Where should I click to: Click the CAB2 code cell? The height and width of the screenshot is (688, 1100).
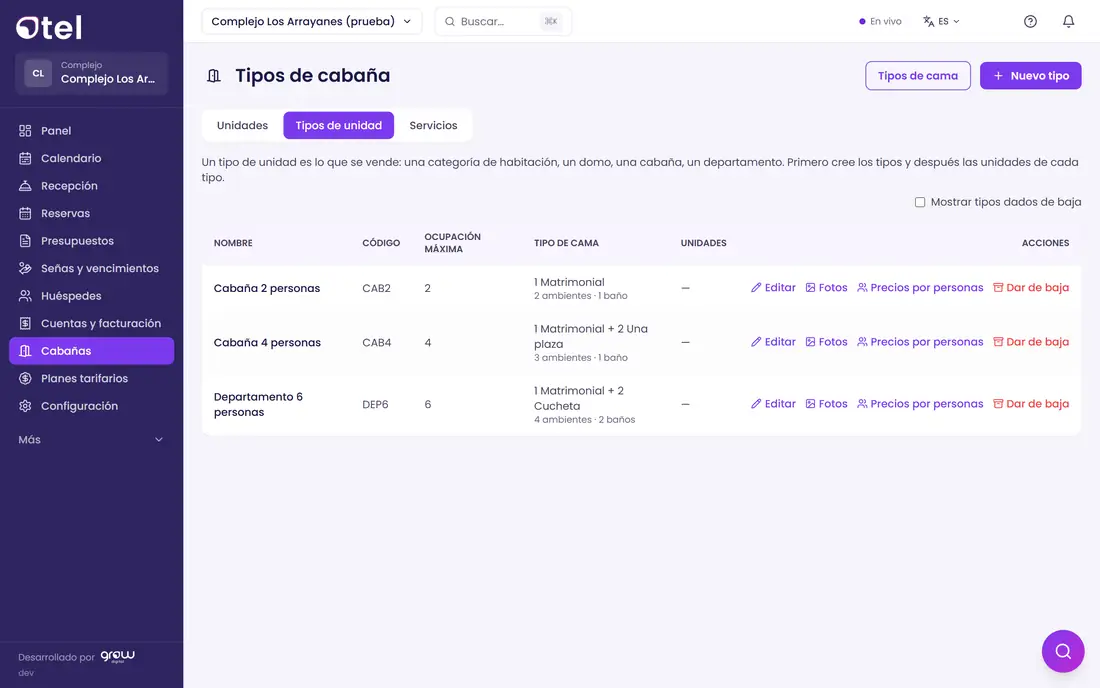376,288
